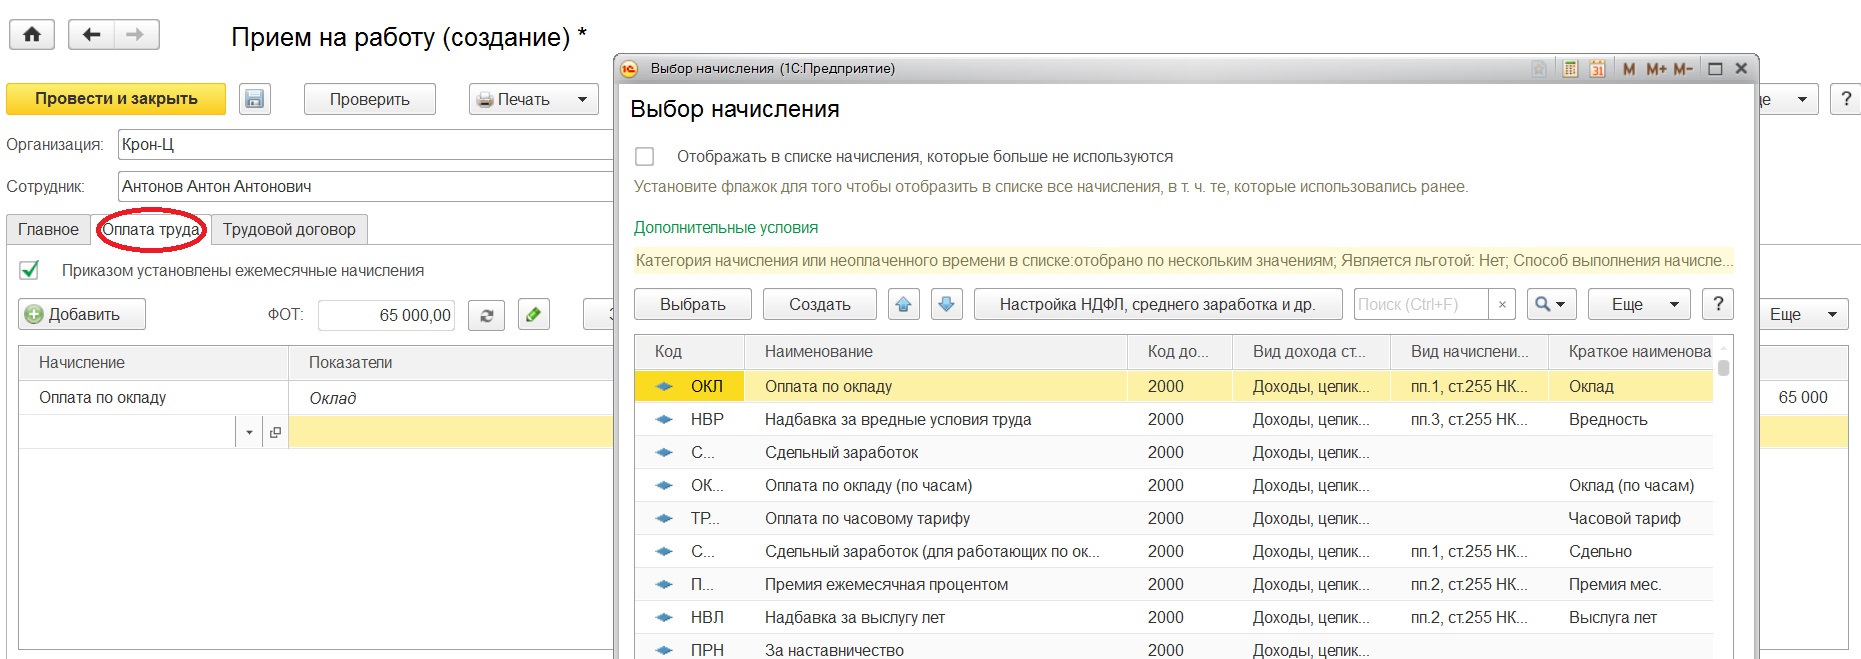
Task: Click the Создать button
Action: [820, 304]
